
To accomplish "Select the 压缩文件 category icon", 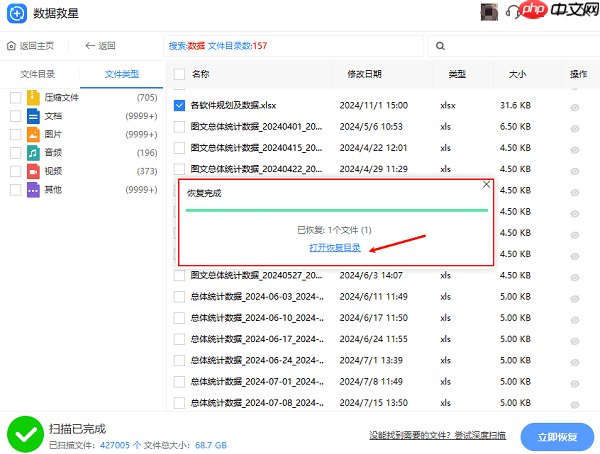I will point(33,97).
